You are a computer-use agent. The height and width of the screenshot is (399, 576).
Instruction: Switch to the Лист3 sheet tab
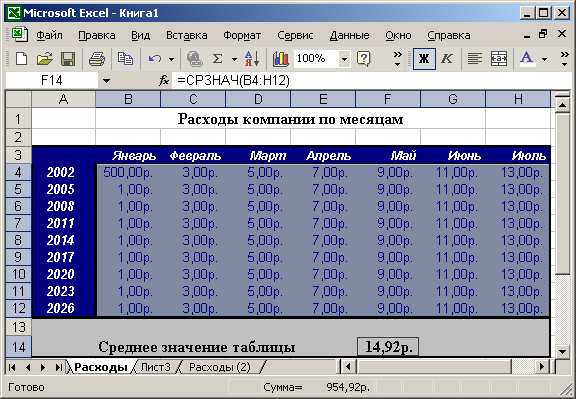tap(156, 367)
